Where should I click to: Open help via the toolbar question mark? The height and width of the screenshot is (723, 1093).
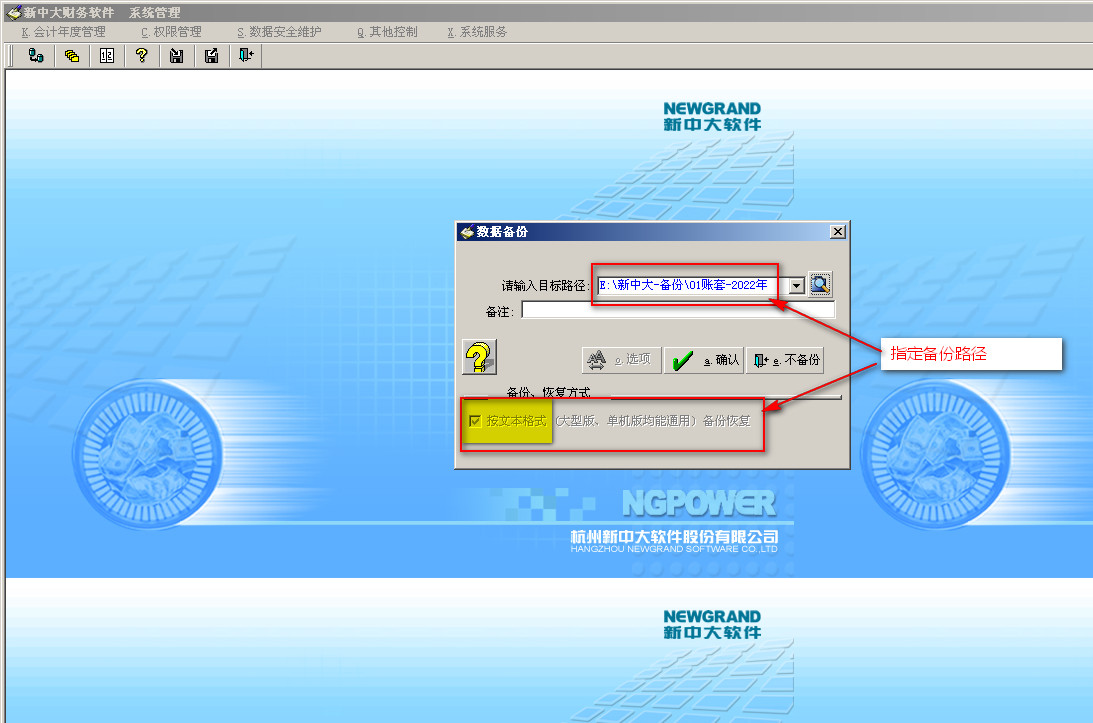click(x=141, y=56)
